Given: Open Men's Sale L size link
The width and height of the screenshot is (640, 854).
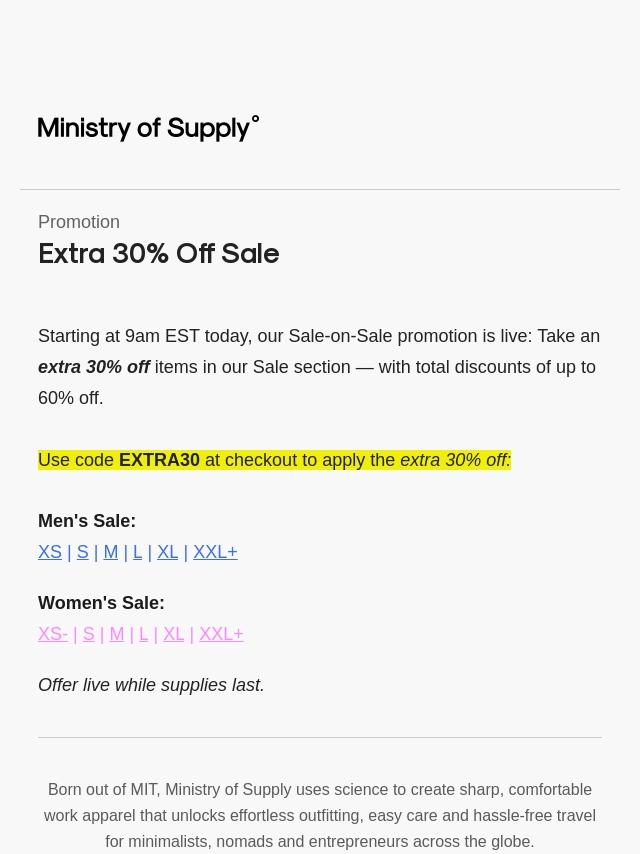Looking at the screenshot, I should (137, 552).
